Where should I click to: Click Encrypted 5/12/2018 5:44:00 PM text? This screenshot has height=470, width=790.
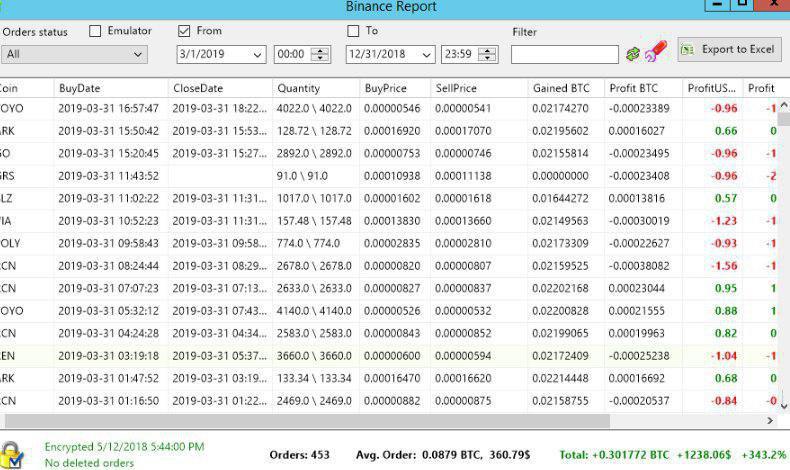coord(124,447)
